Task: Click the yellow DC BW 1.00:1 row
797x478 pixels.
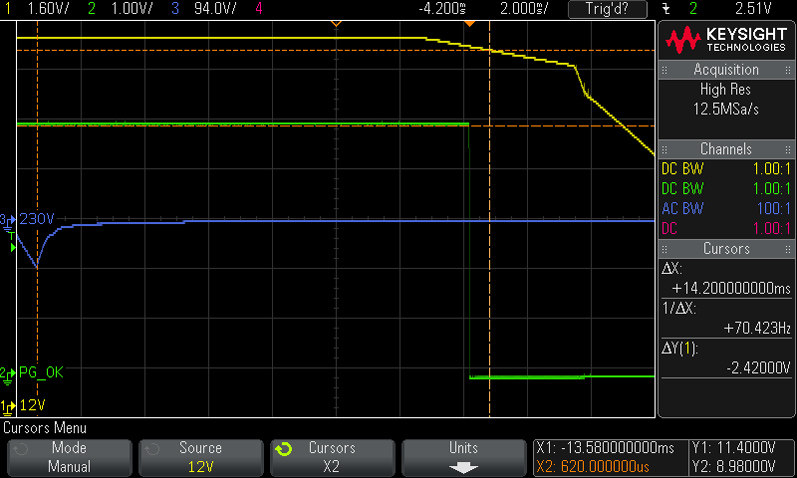Action: click(x=726, y=169)
